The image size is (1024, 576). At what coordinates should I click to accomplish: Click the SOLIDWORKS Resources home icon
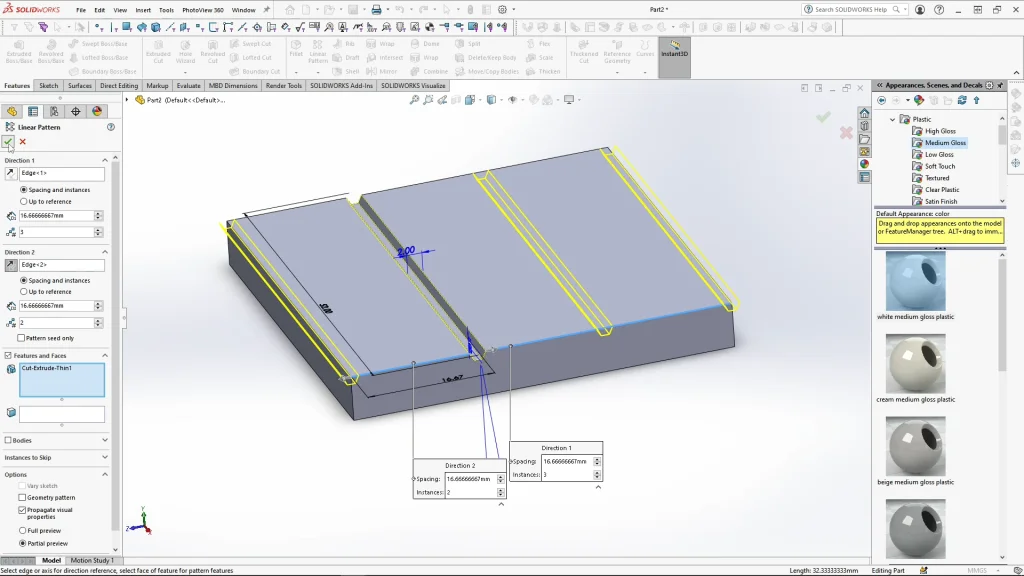[x=865, y=113]
